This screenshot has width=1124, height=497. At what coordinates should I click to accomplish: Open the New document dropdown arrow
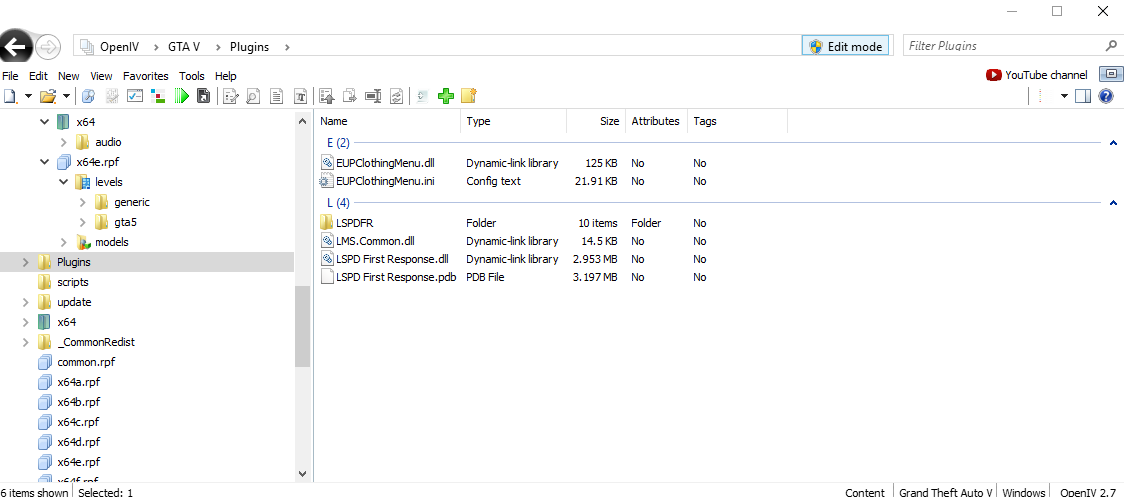(x=29, y=95)
